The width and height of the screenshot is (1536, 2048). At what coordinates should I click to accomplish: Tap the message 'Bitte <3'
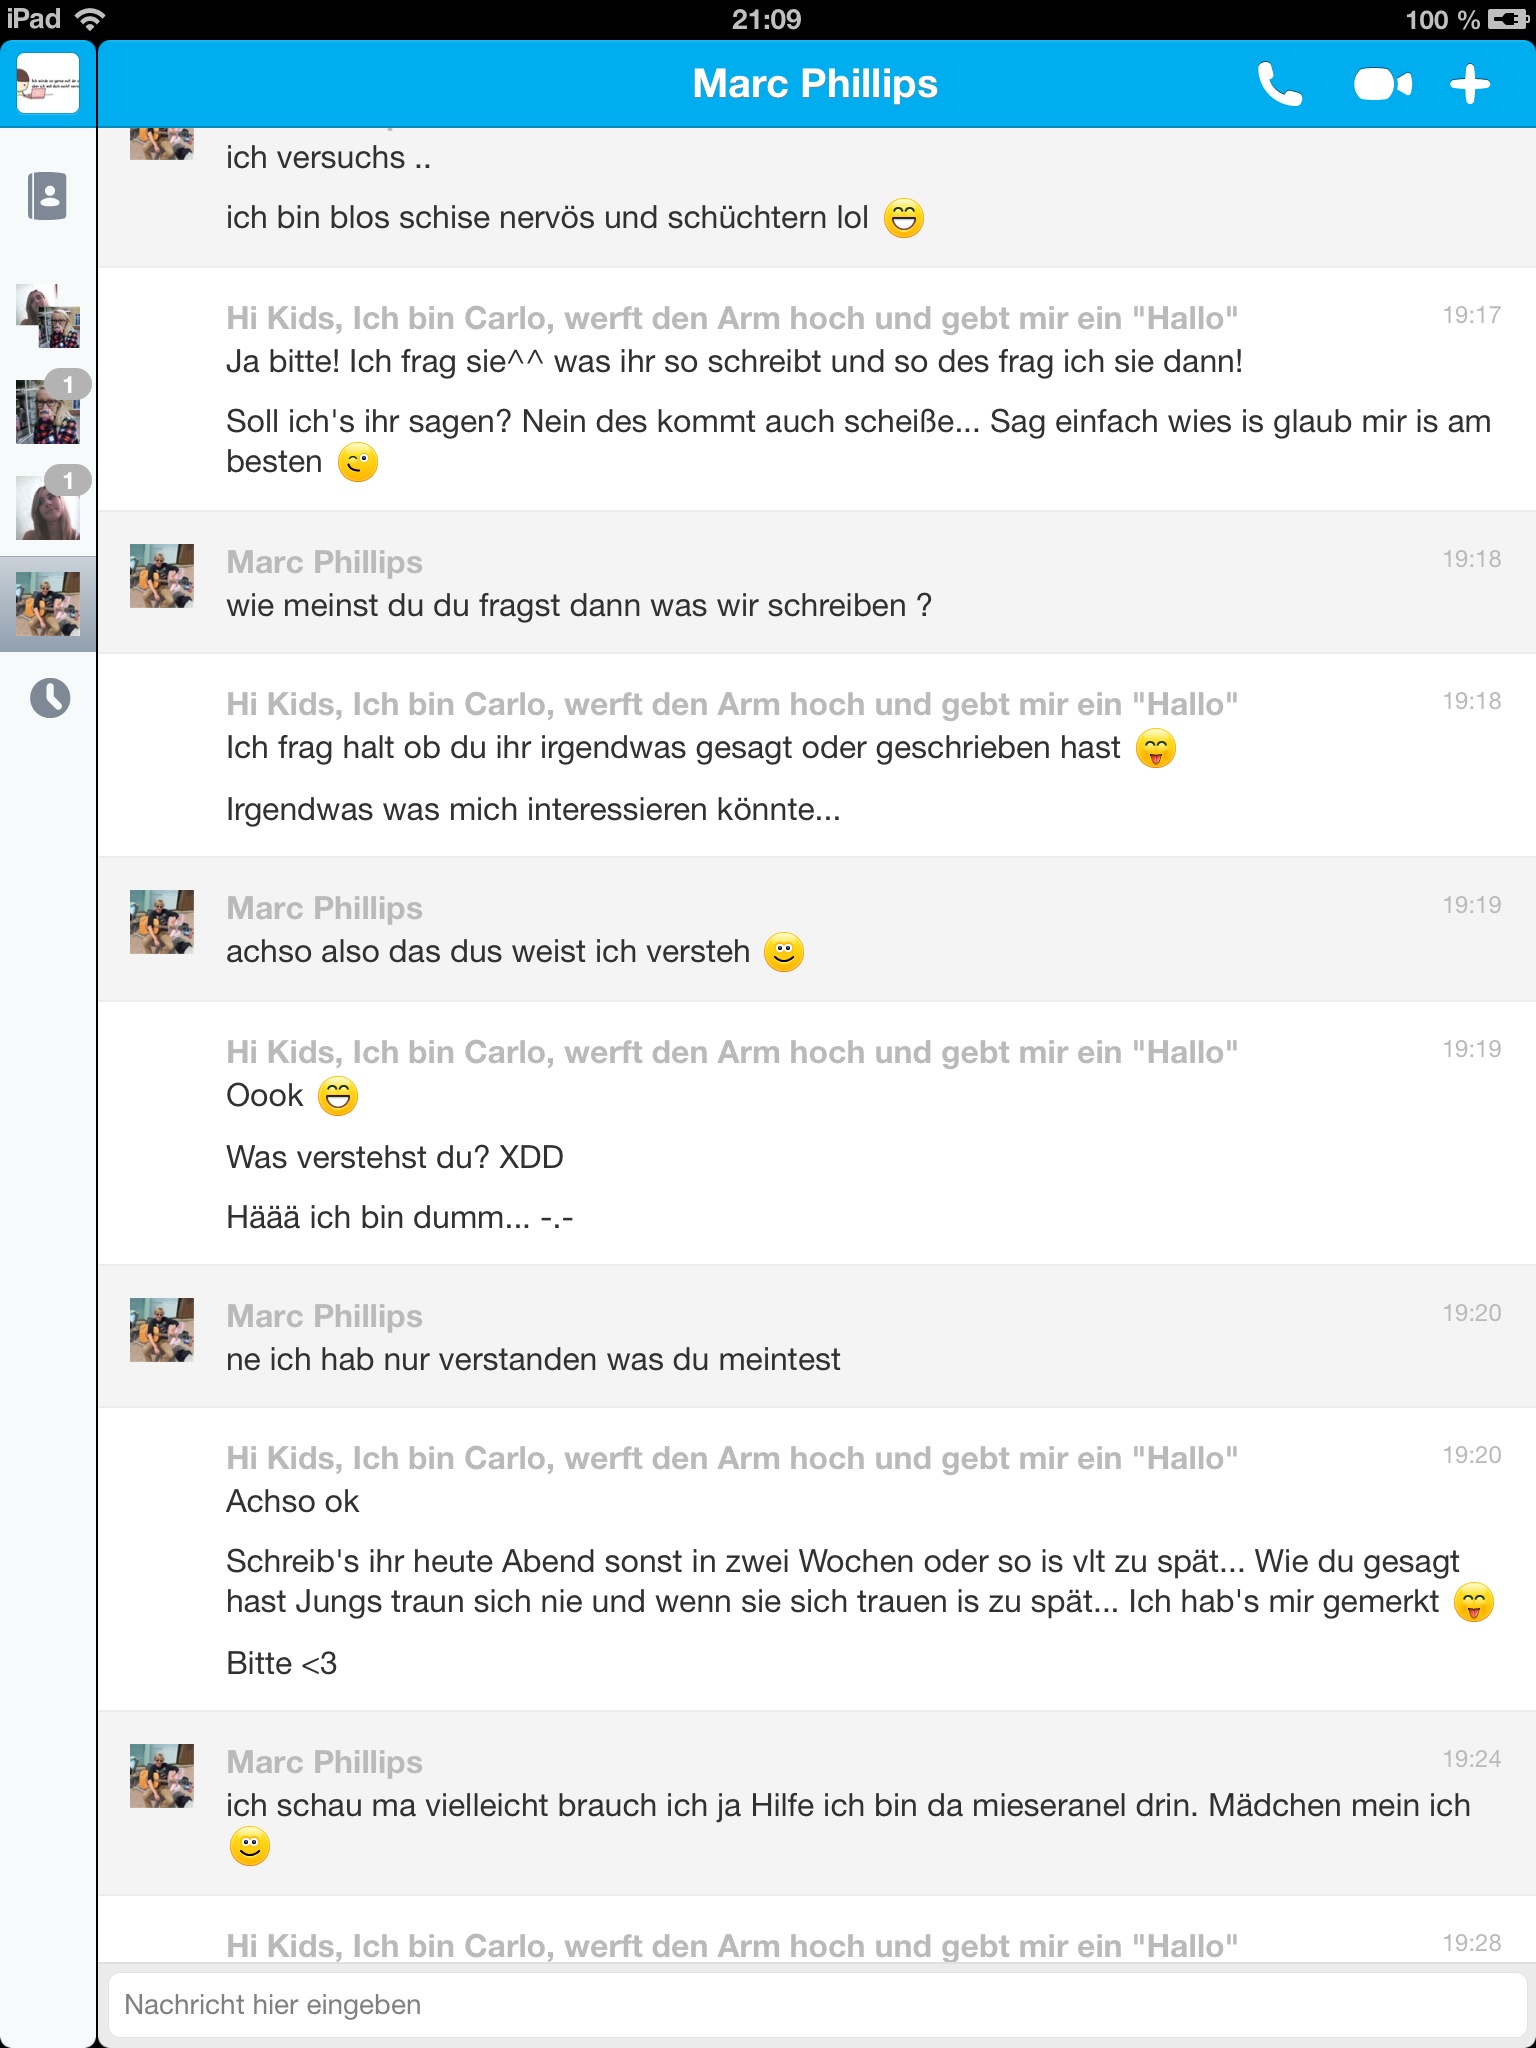click(282, 1663)
